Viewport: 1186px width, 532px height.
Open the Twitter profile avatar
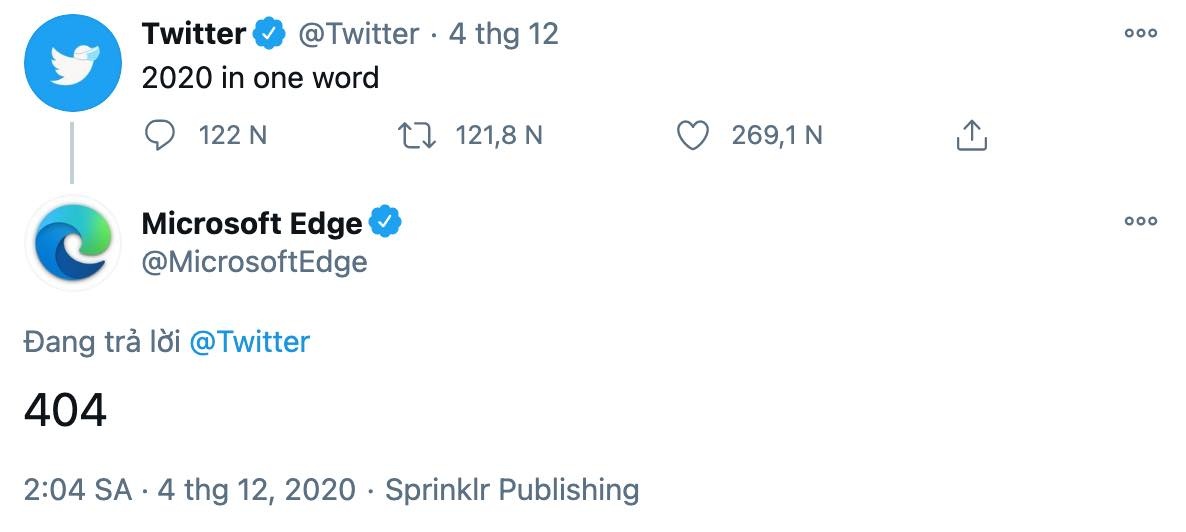[72, 62]
